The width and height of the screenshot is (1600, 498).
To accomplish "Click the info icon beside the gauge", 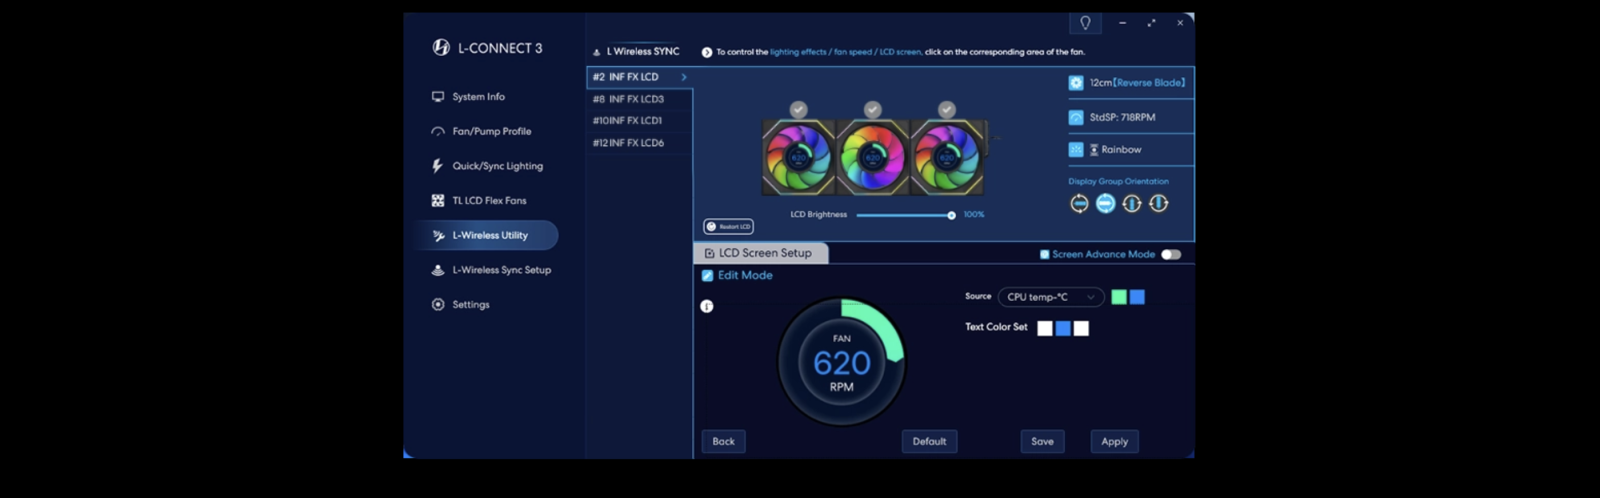I will coord(707,307).
